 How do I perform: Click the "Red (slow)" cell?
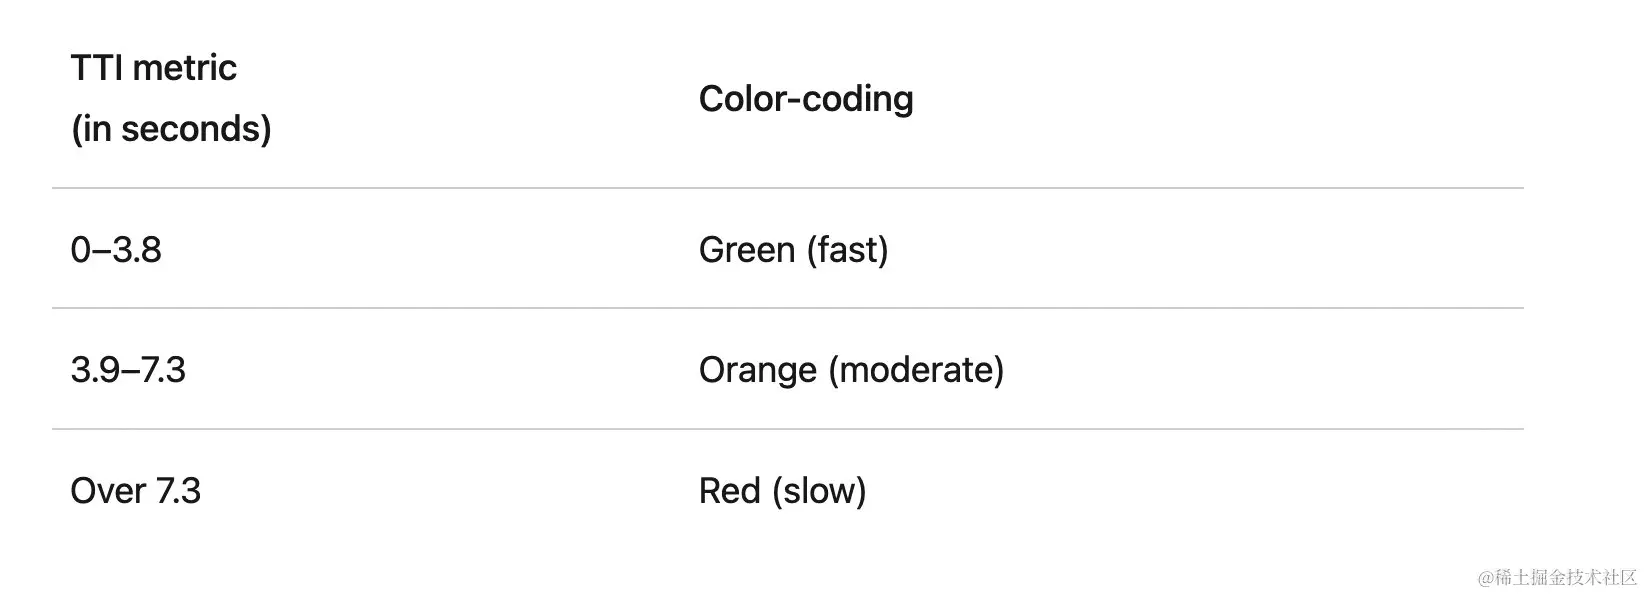pyautogui.click(x=783, y=491)
